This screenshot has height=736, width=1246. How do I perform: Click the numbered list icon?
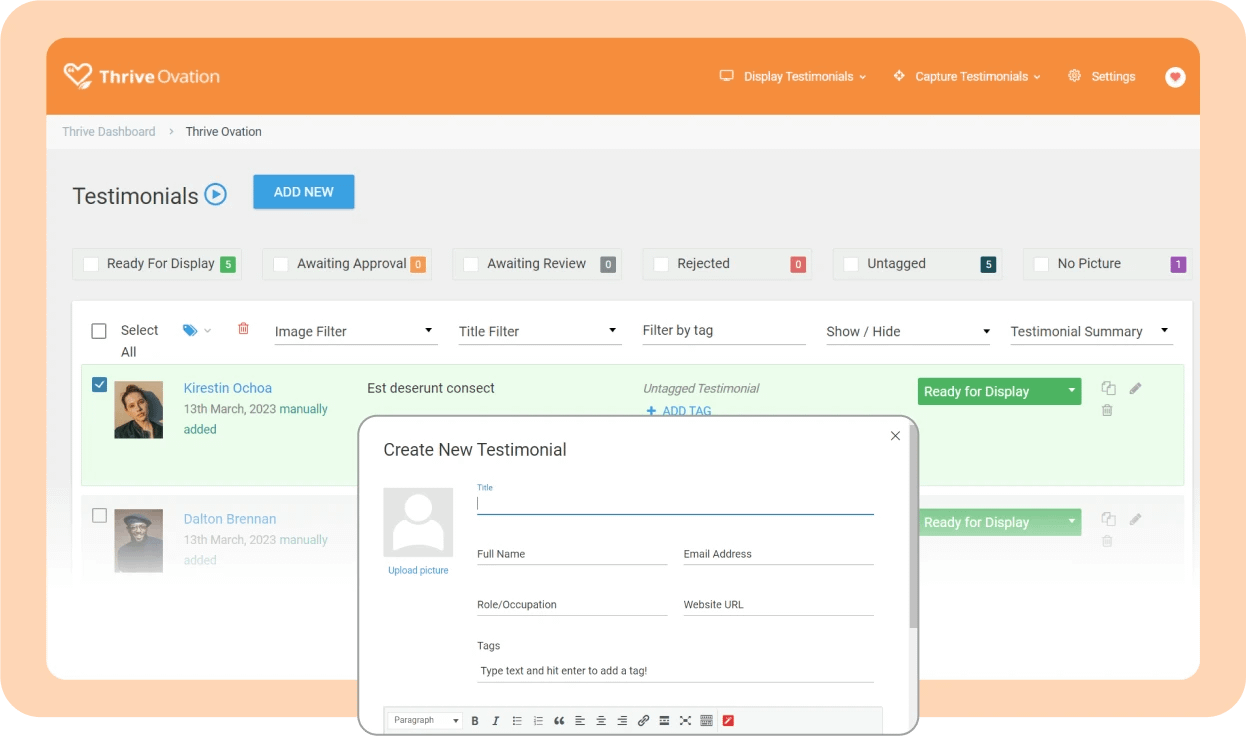538,720
